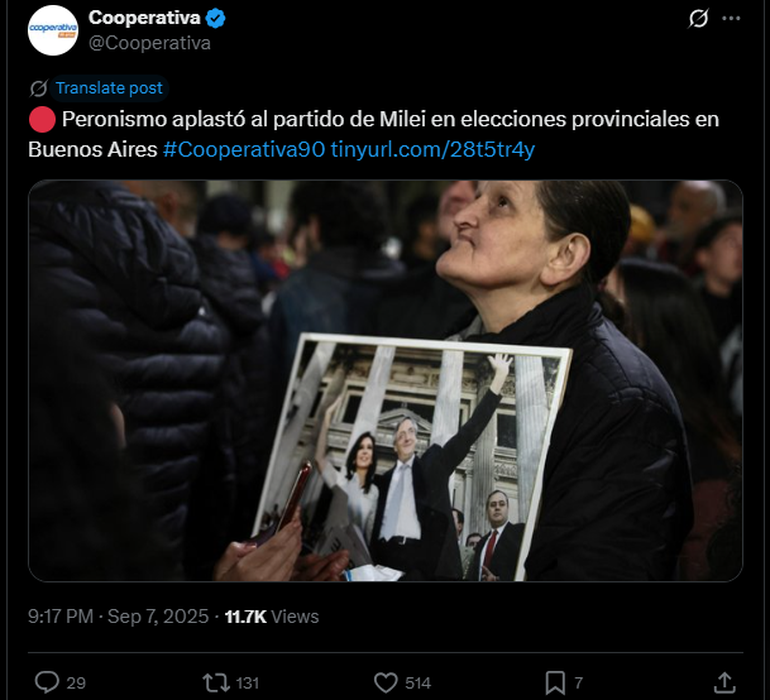Viewport: 770px width, 700px height.
Task: Open the #Cooperativa90 hashtag
Action: [x=244, y=149]
